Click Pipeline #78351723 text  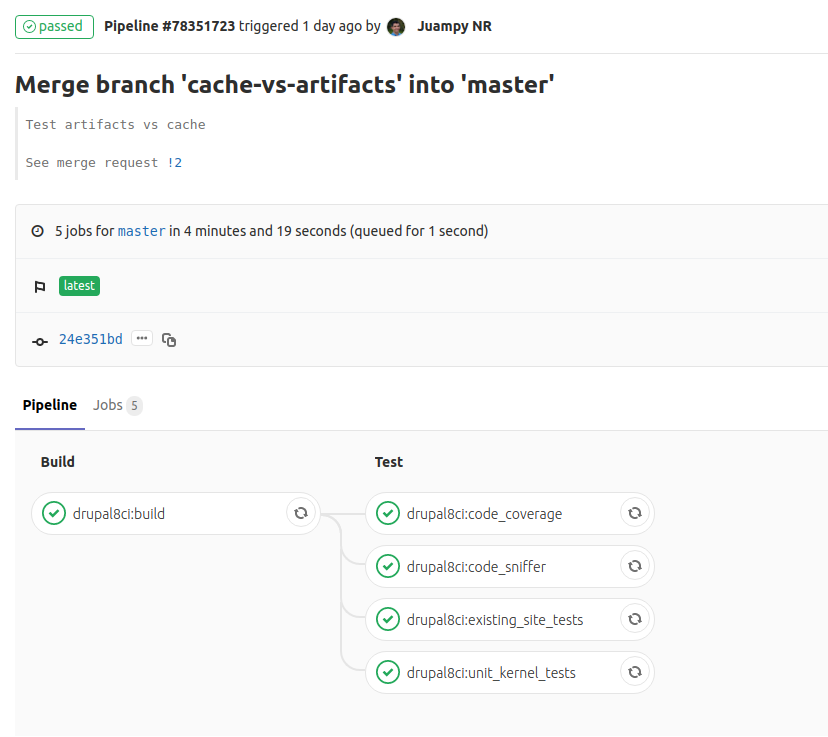pos(170,26)
